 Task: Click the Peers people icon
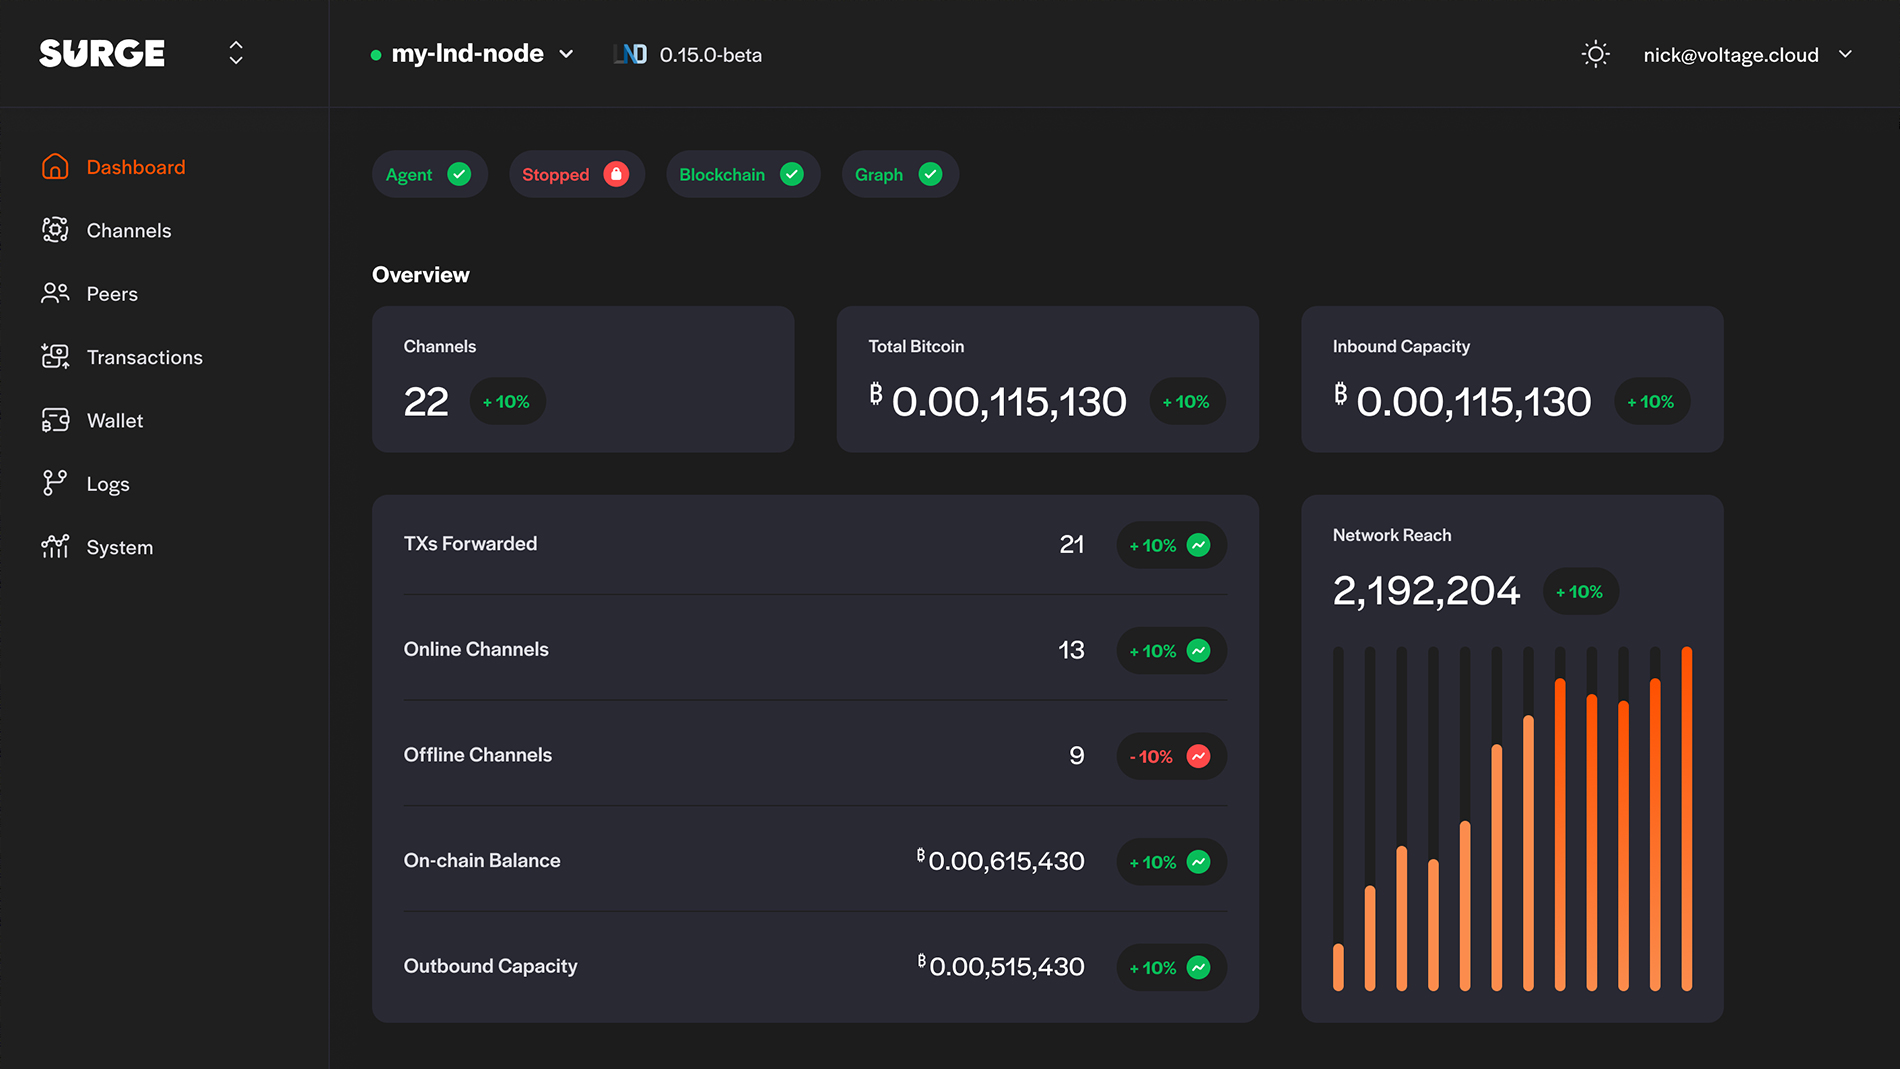point(55,293)
